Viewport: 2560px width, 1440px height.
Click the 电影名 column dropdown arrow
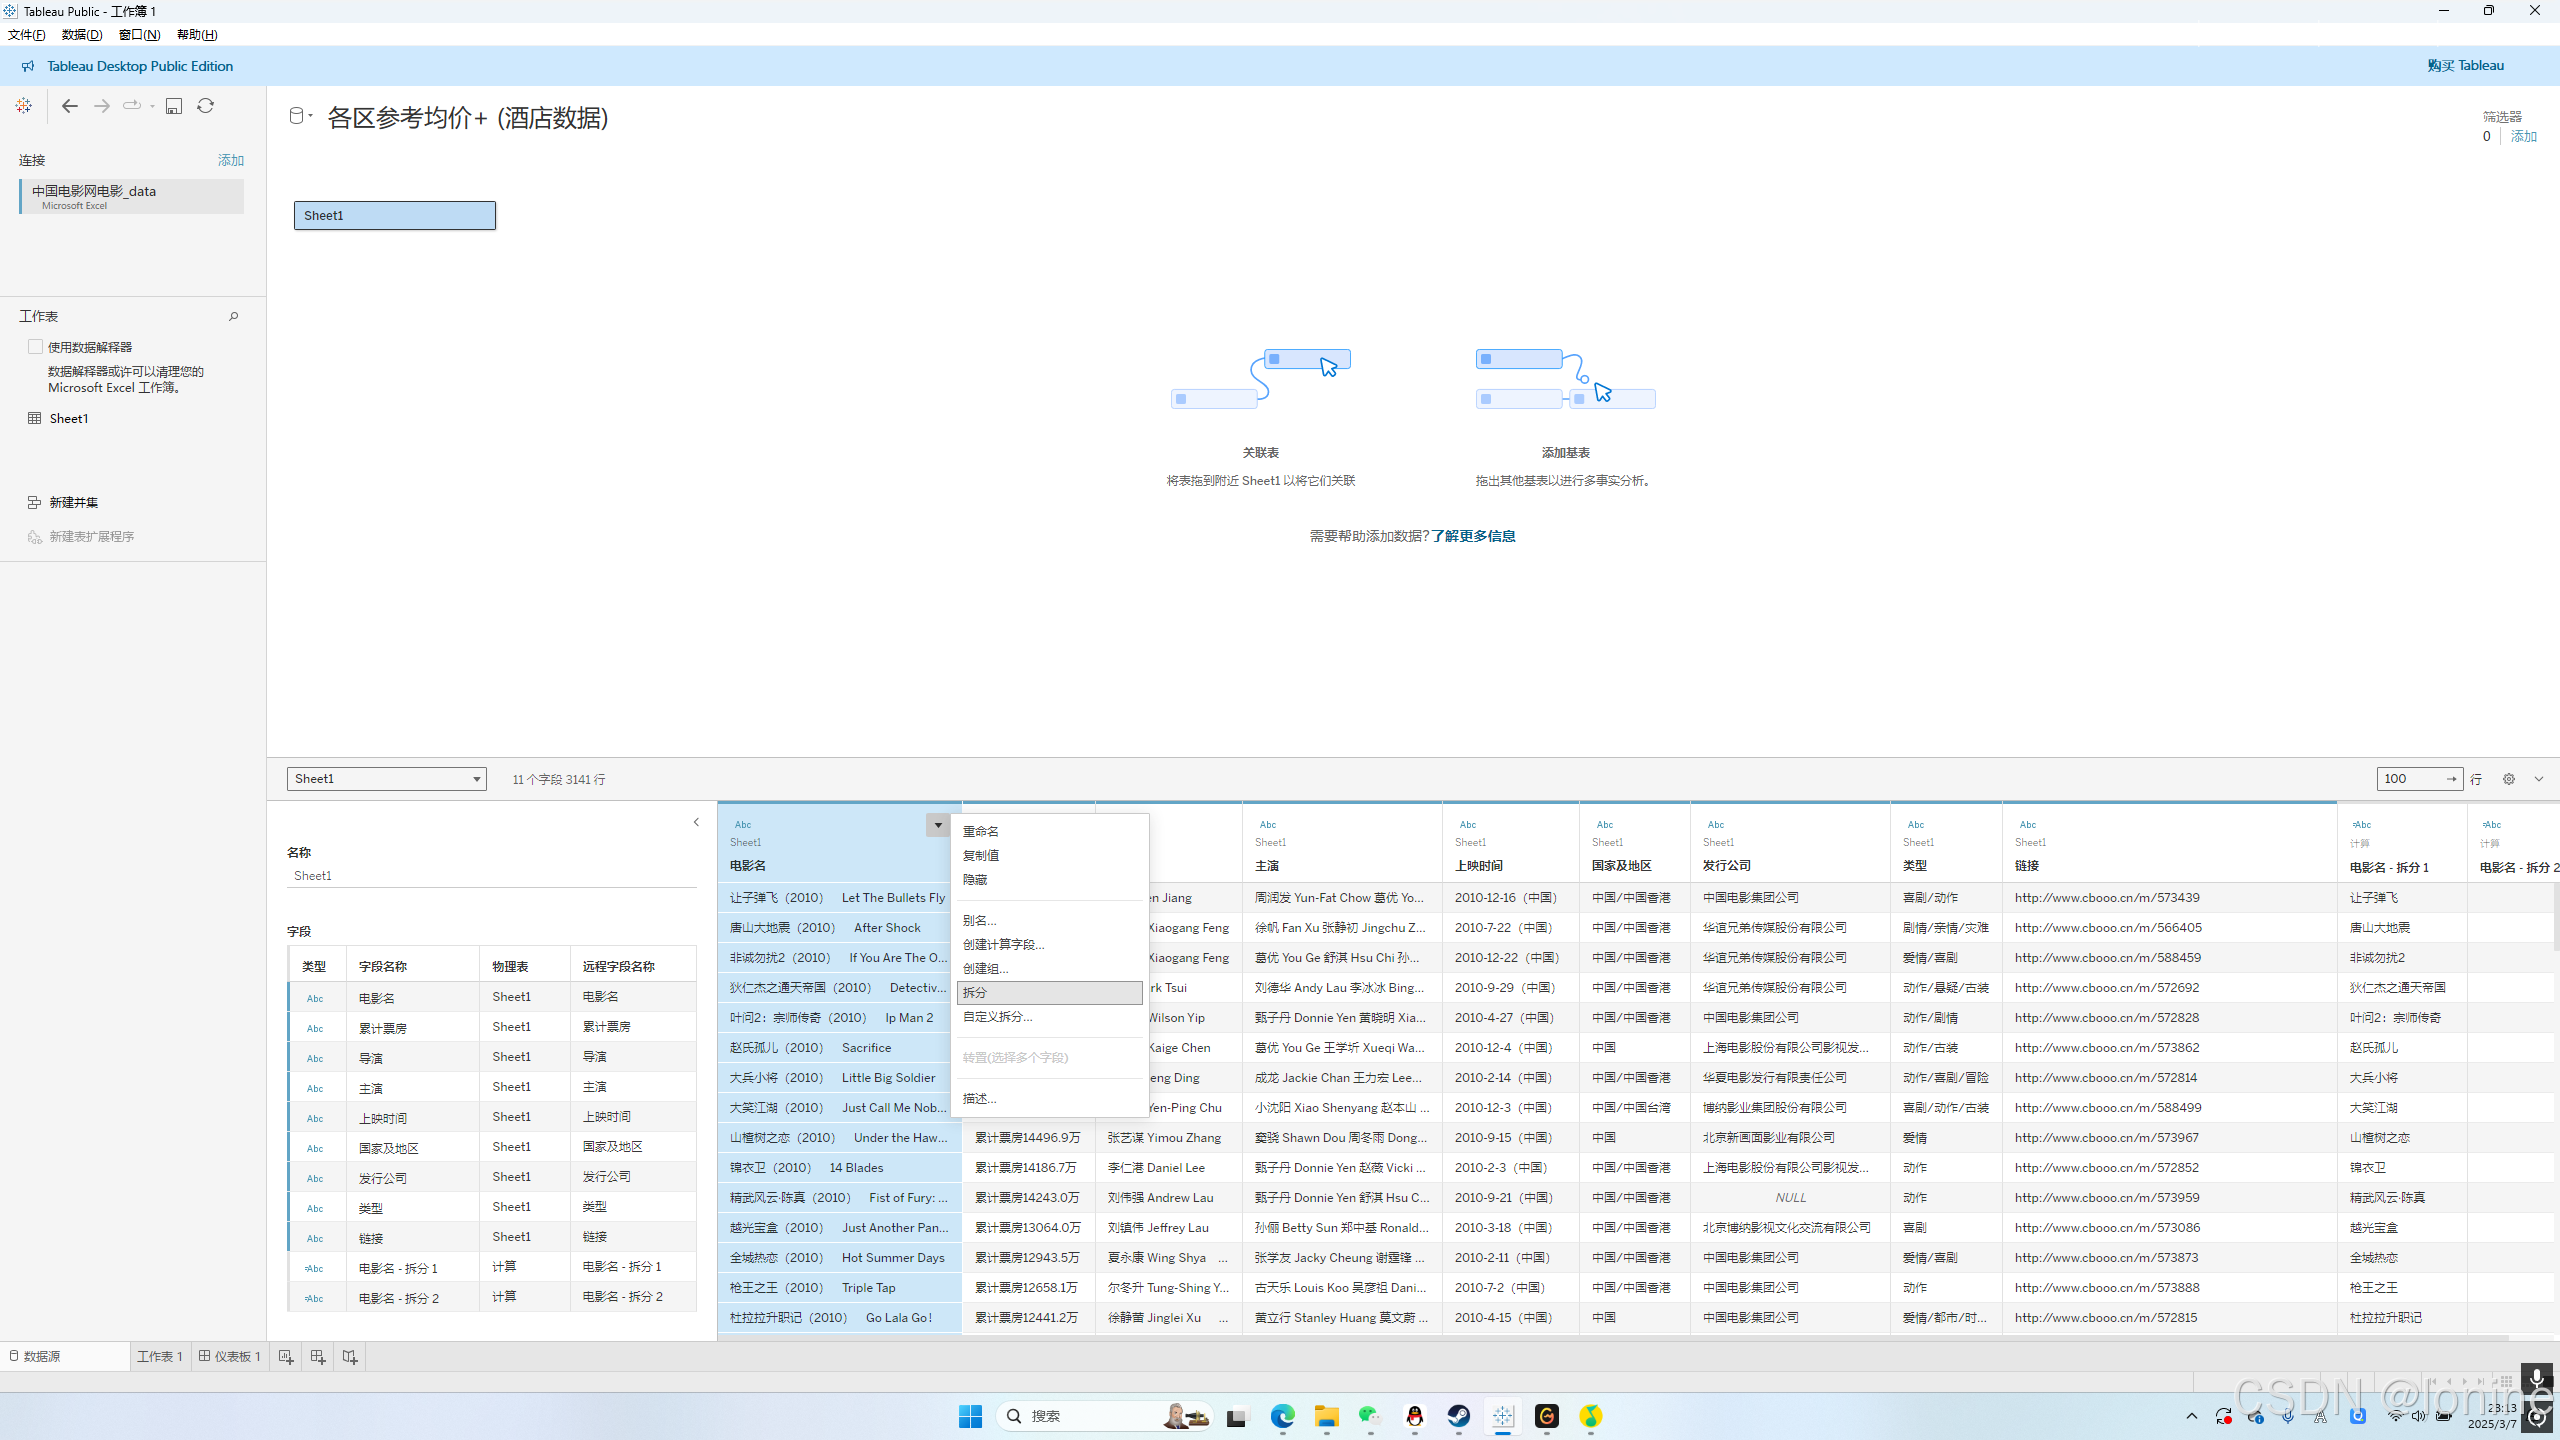tap(938, 825)
